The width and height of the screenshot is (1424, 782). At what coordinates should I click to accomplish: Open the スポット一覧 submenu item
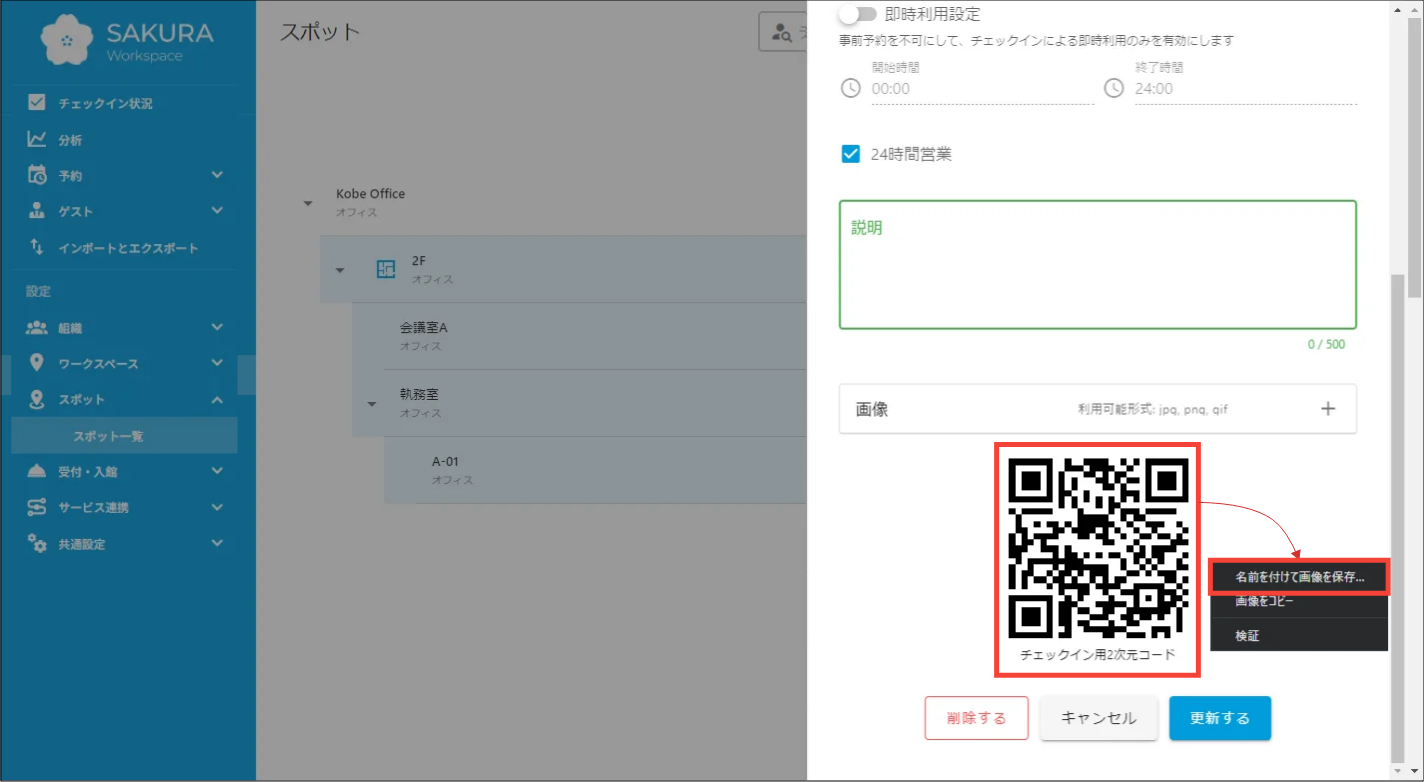pos(124,436)
